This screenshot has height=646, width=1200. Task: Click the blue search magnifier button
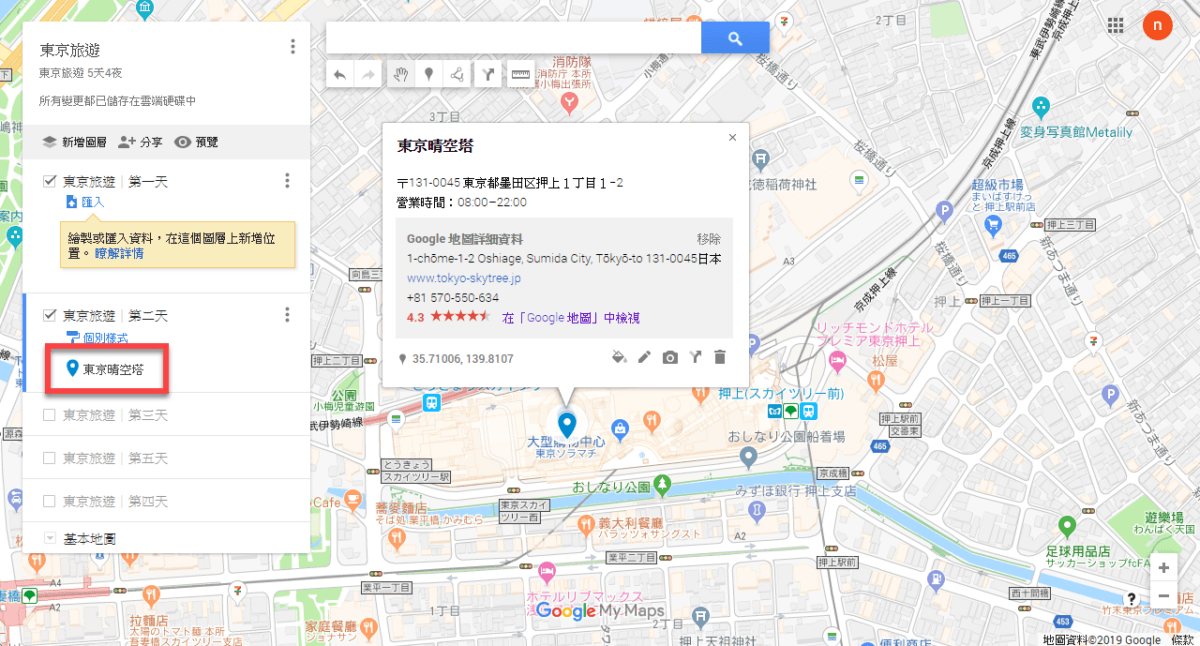(735, 38)
